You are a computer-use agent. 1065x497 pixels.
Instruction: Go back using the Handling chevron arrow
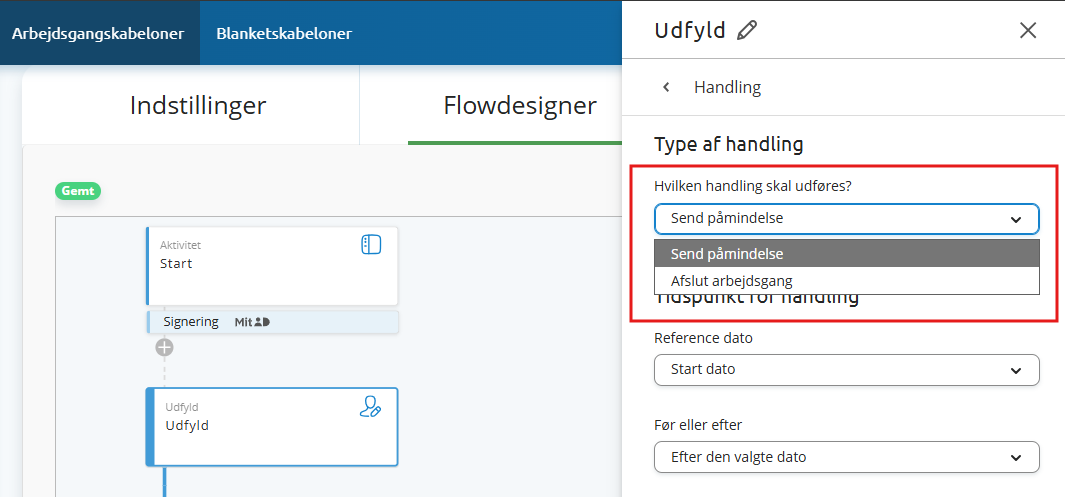[666, 87]
